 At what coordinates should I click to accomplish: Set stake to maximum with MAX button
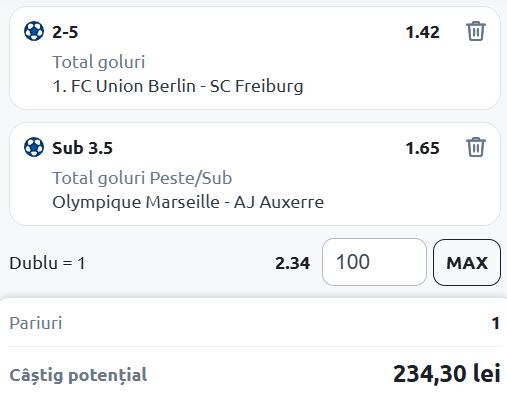click(467, 262)
